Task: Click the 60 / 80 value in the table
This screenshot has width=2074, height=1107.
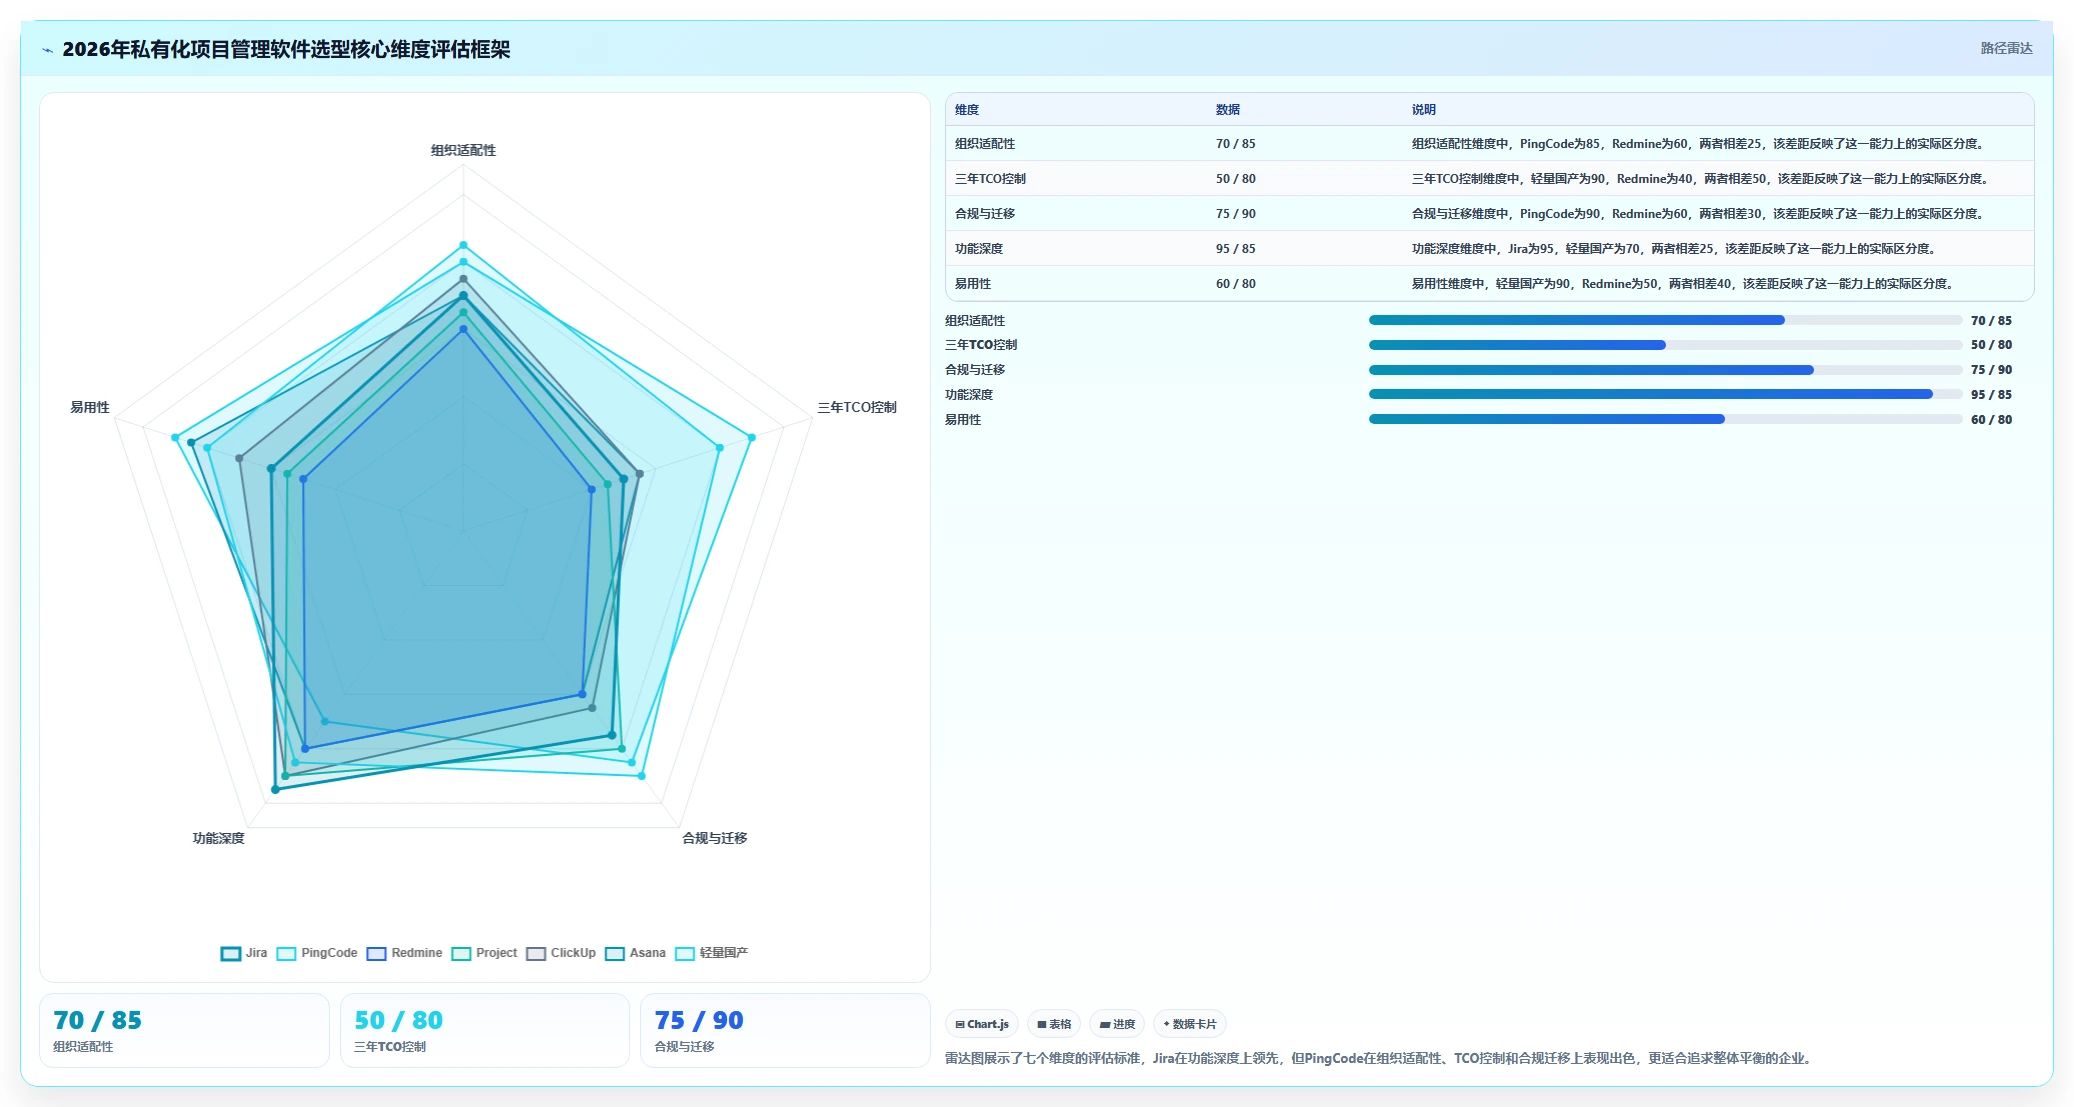Action: [1236, 284]
